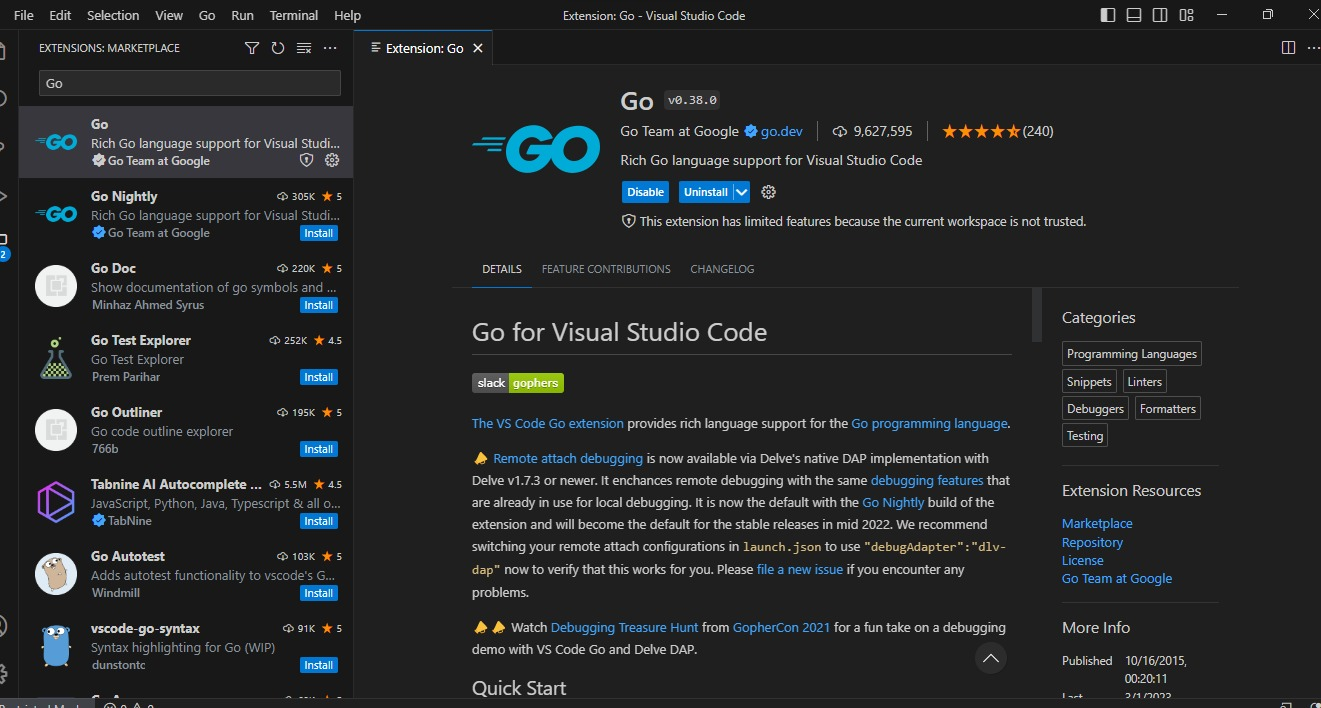Click the Uninstall button
Screen dimensions: 1321x708
[706, 192]
